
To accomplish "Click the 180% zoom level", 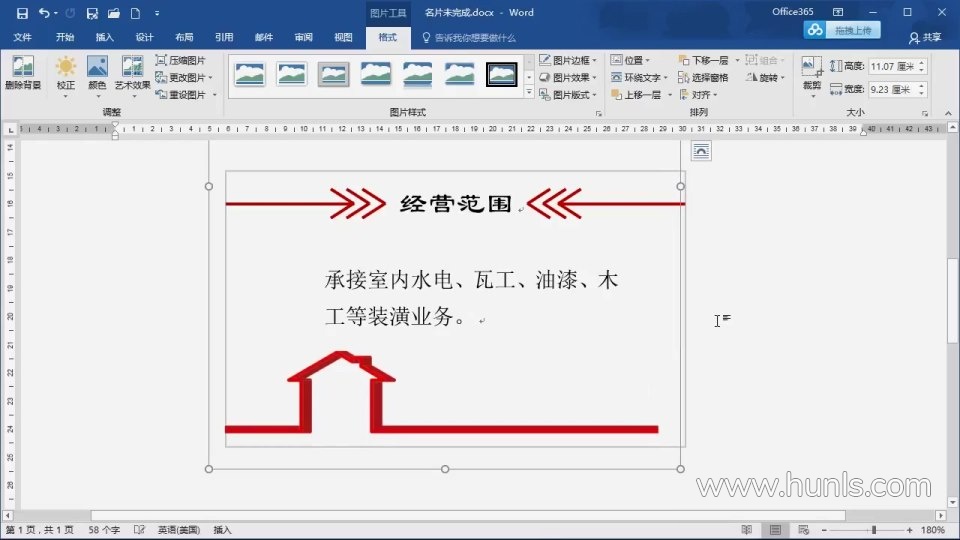I will (933, 530).
